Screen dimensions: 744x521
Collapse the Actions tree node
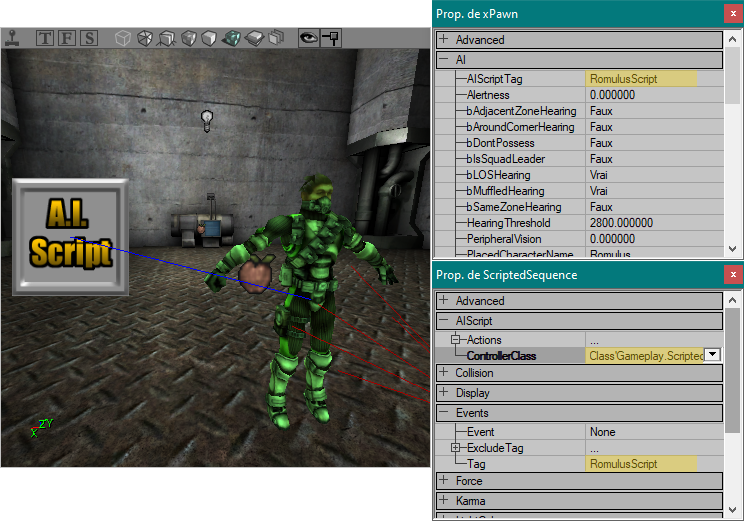[456, 339]
